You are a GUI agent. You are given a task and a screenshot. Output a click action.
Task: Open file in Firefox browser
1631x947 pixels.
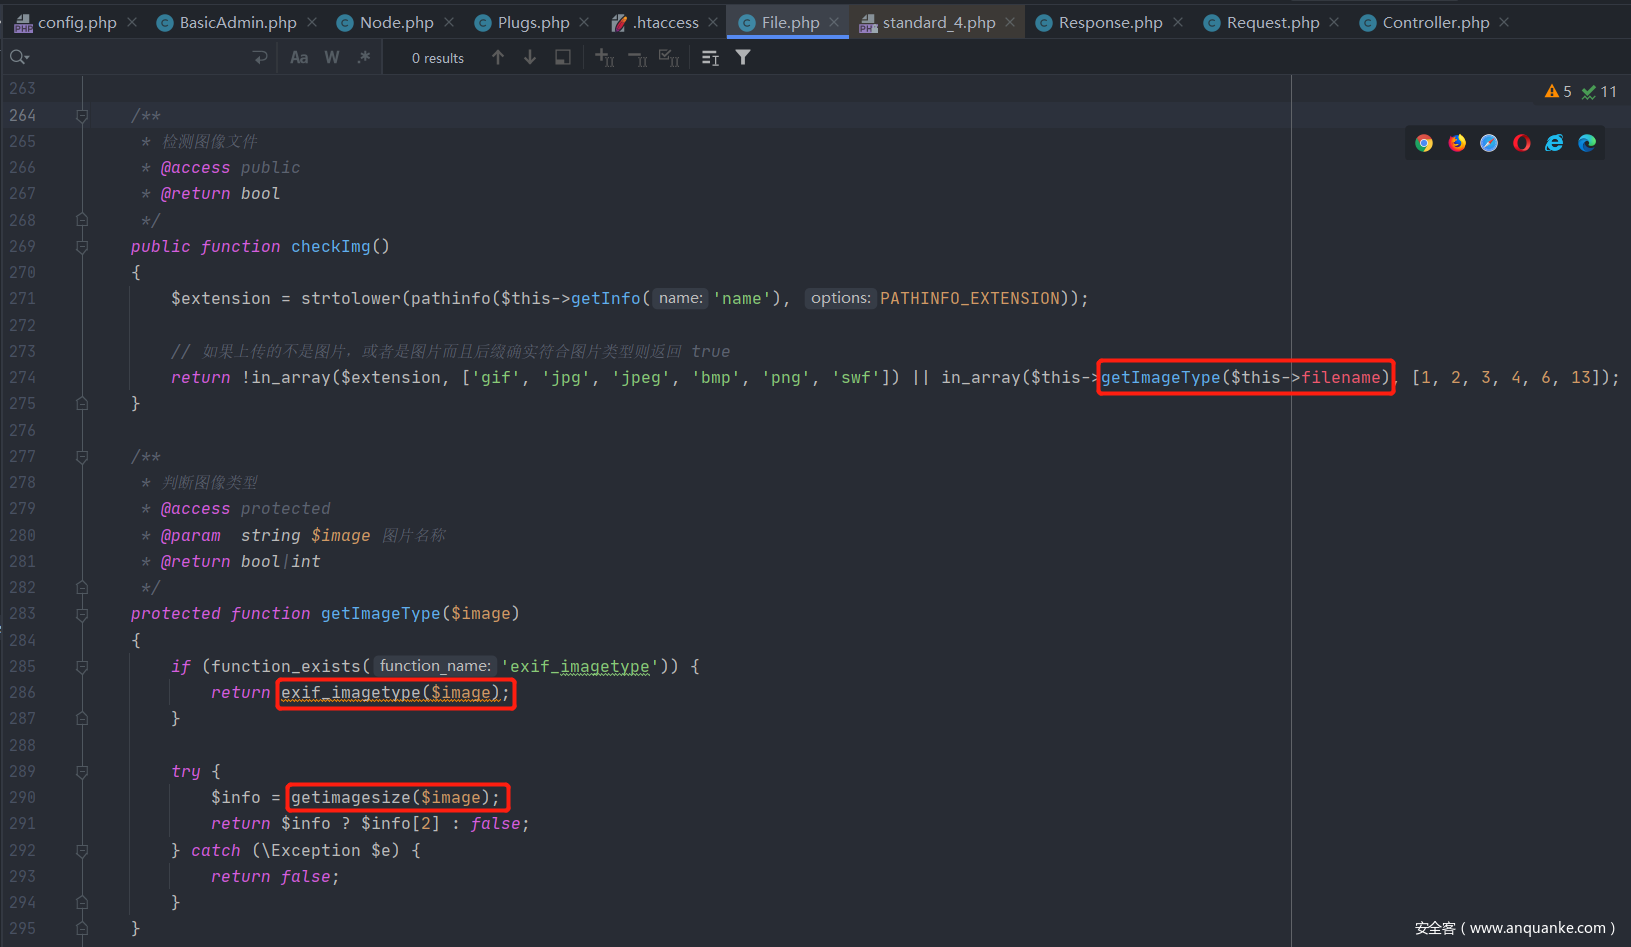(x=1457, y=143)
